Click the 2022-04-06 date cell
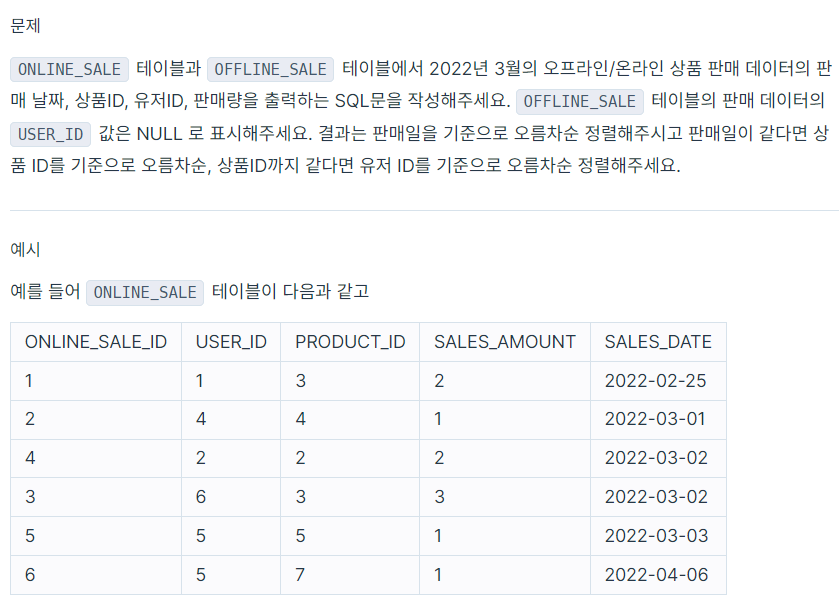The image size is (840, 606). pyautogui.click(x=658, y=575)
